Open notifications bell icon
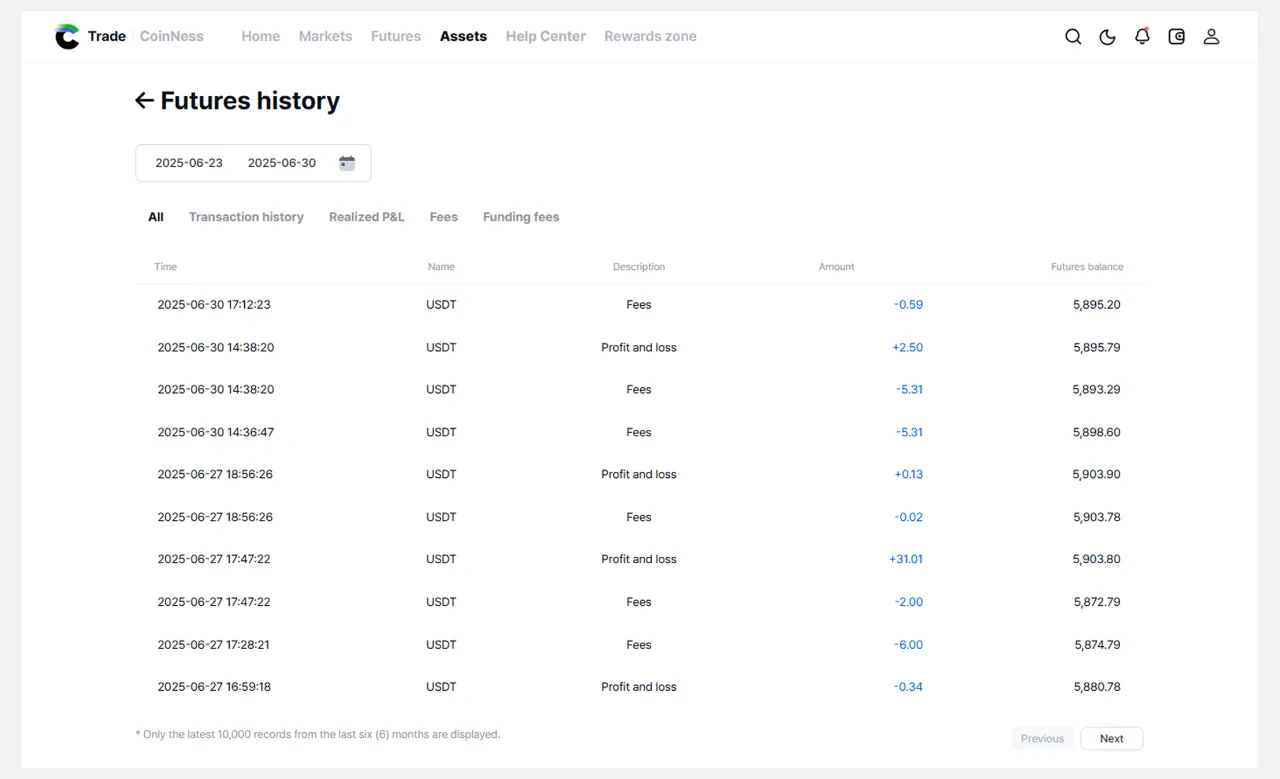The image size is (1280, 779). pos(1142,37)
